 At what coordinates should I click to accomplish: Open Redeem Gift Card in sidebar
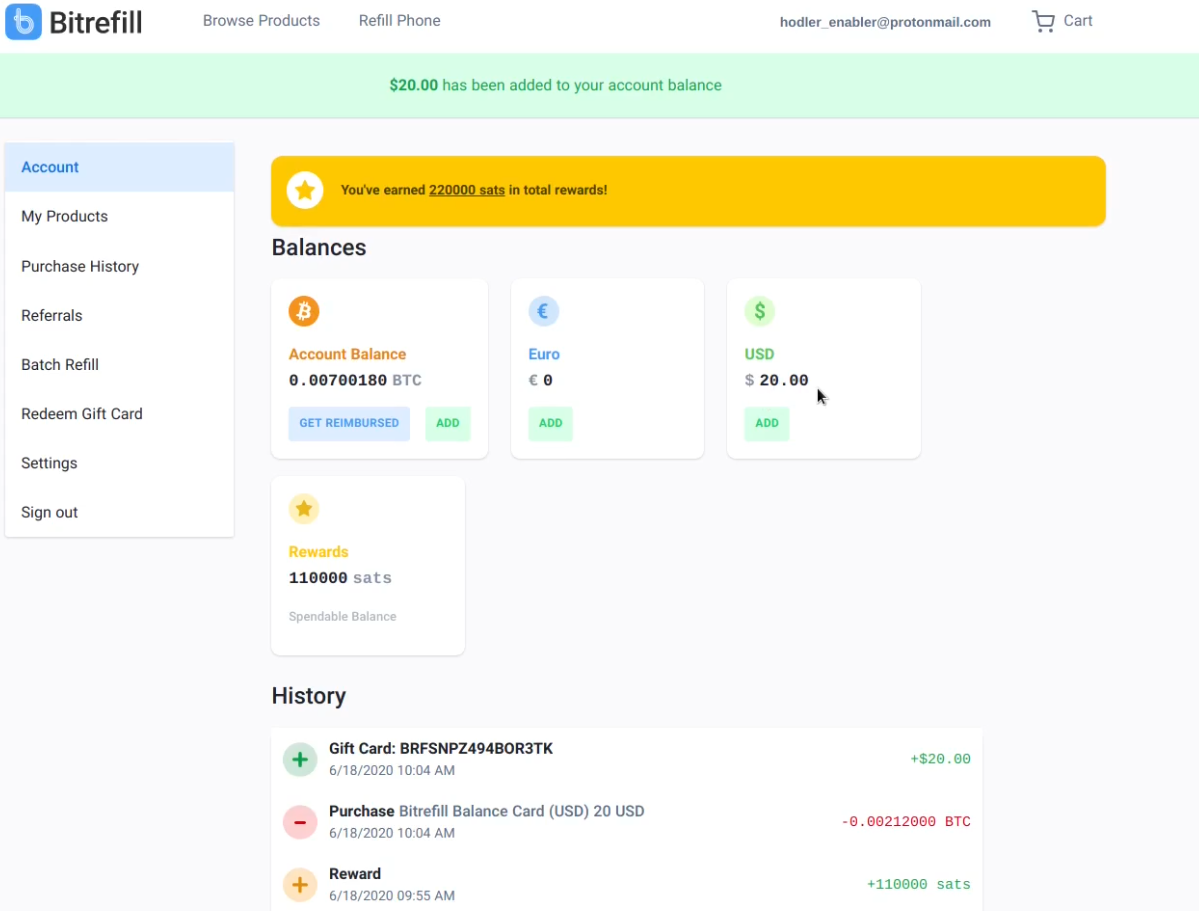(119, 414)
